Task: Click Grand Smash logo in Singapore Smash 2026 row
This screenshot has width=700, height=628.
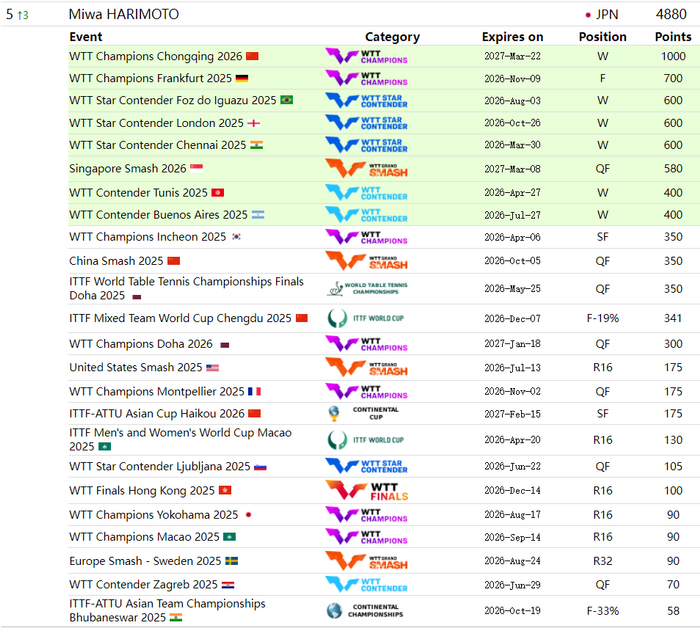Action: pyautogui.click(x=366, y=169)
